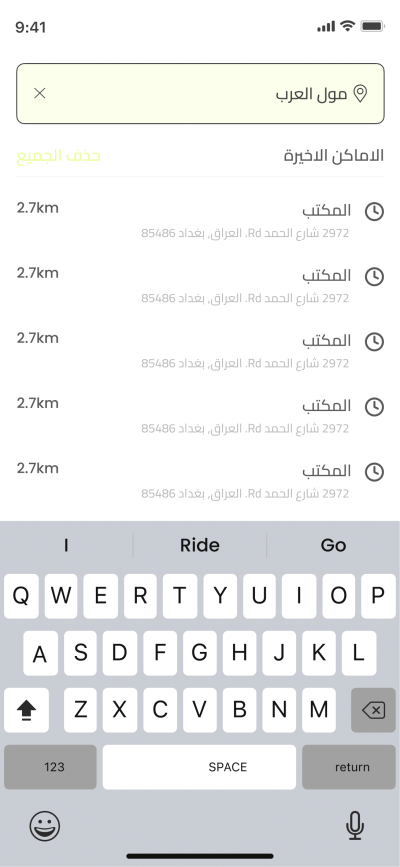This screenshot has height=867, width=400.
Task: Choose the 'Ride' keyboard suggestion
Action: [x=200, y=545]
